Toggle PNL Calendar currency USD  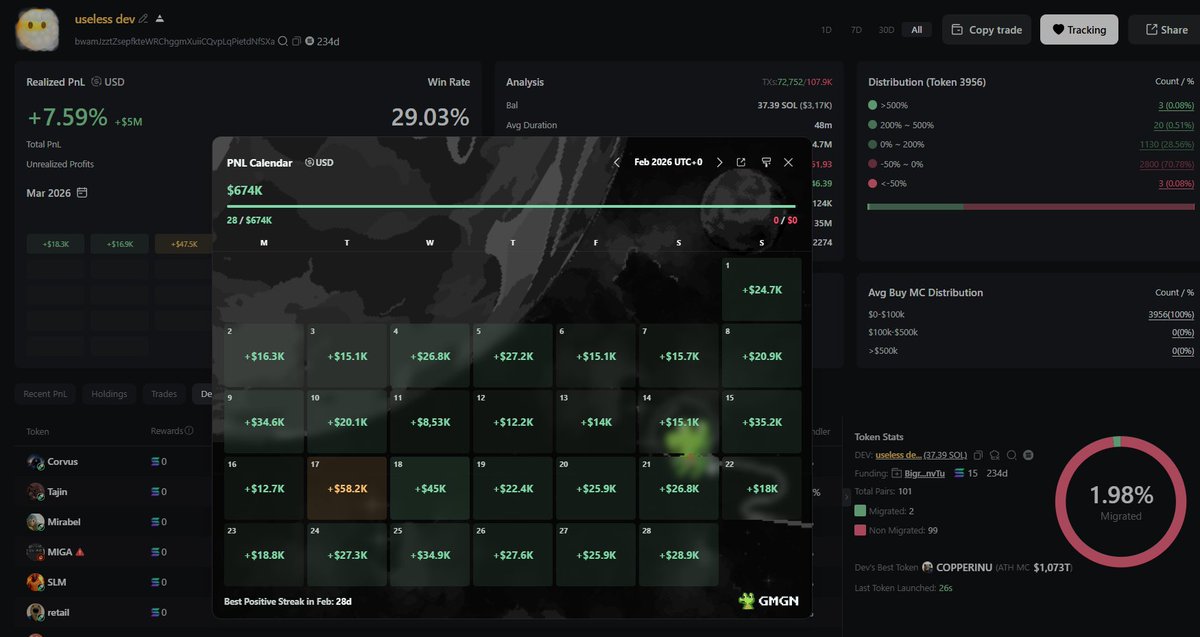tap(319, 162)
